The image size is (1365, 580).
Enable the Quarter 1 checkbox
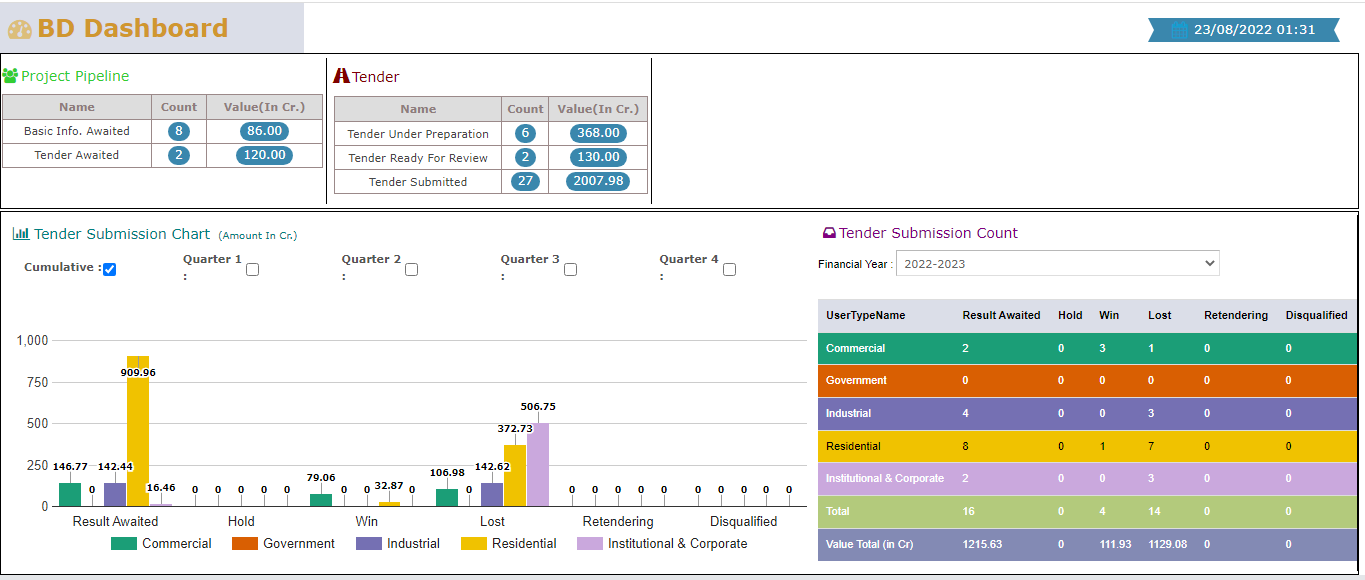tap(252, 269)
